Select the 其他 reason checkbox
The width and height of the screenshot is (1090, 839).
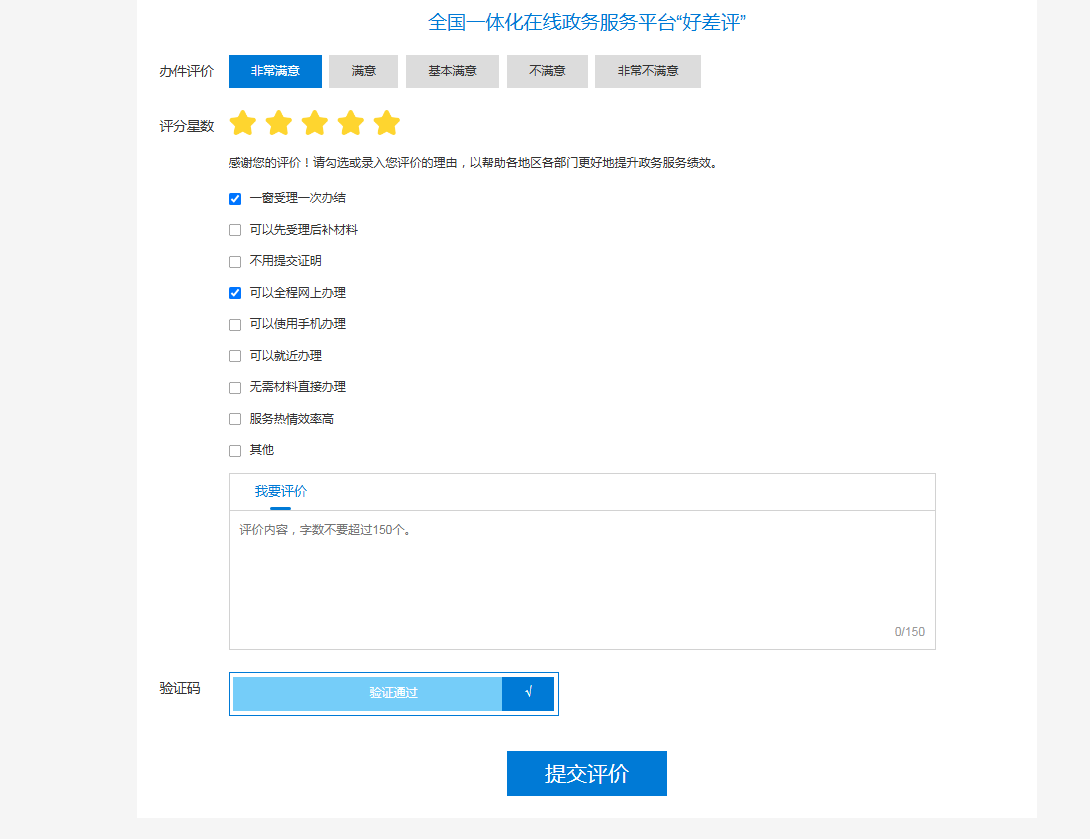click(235, 450)
